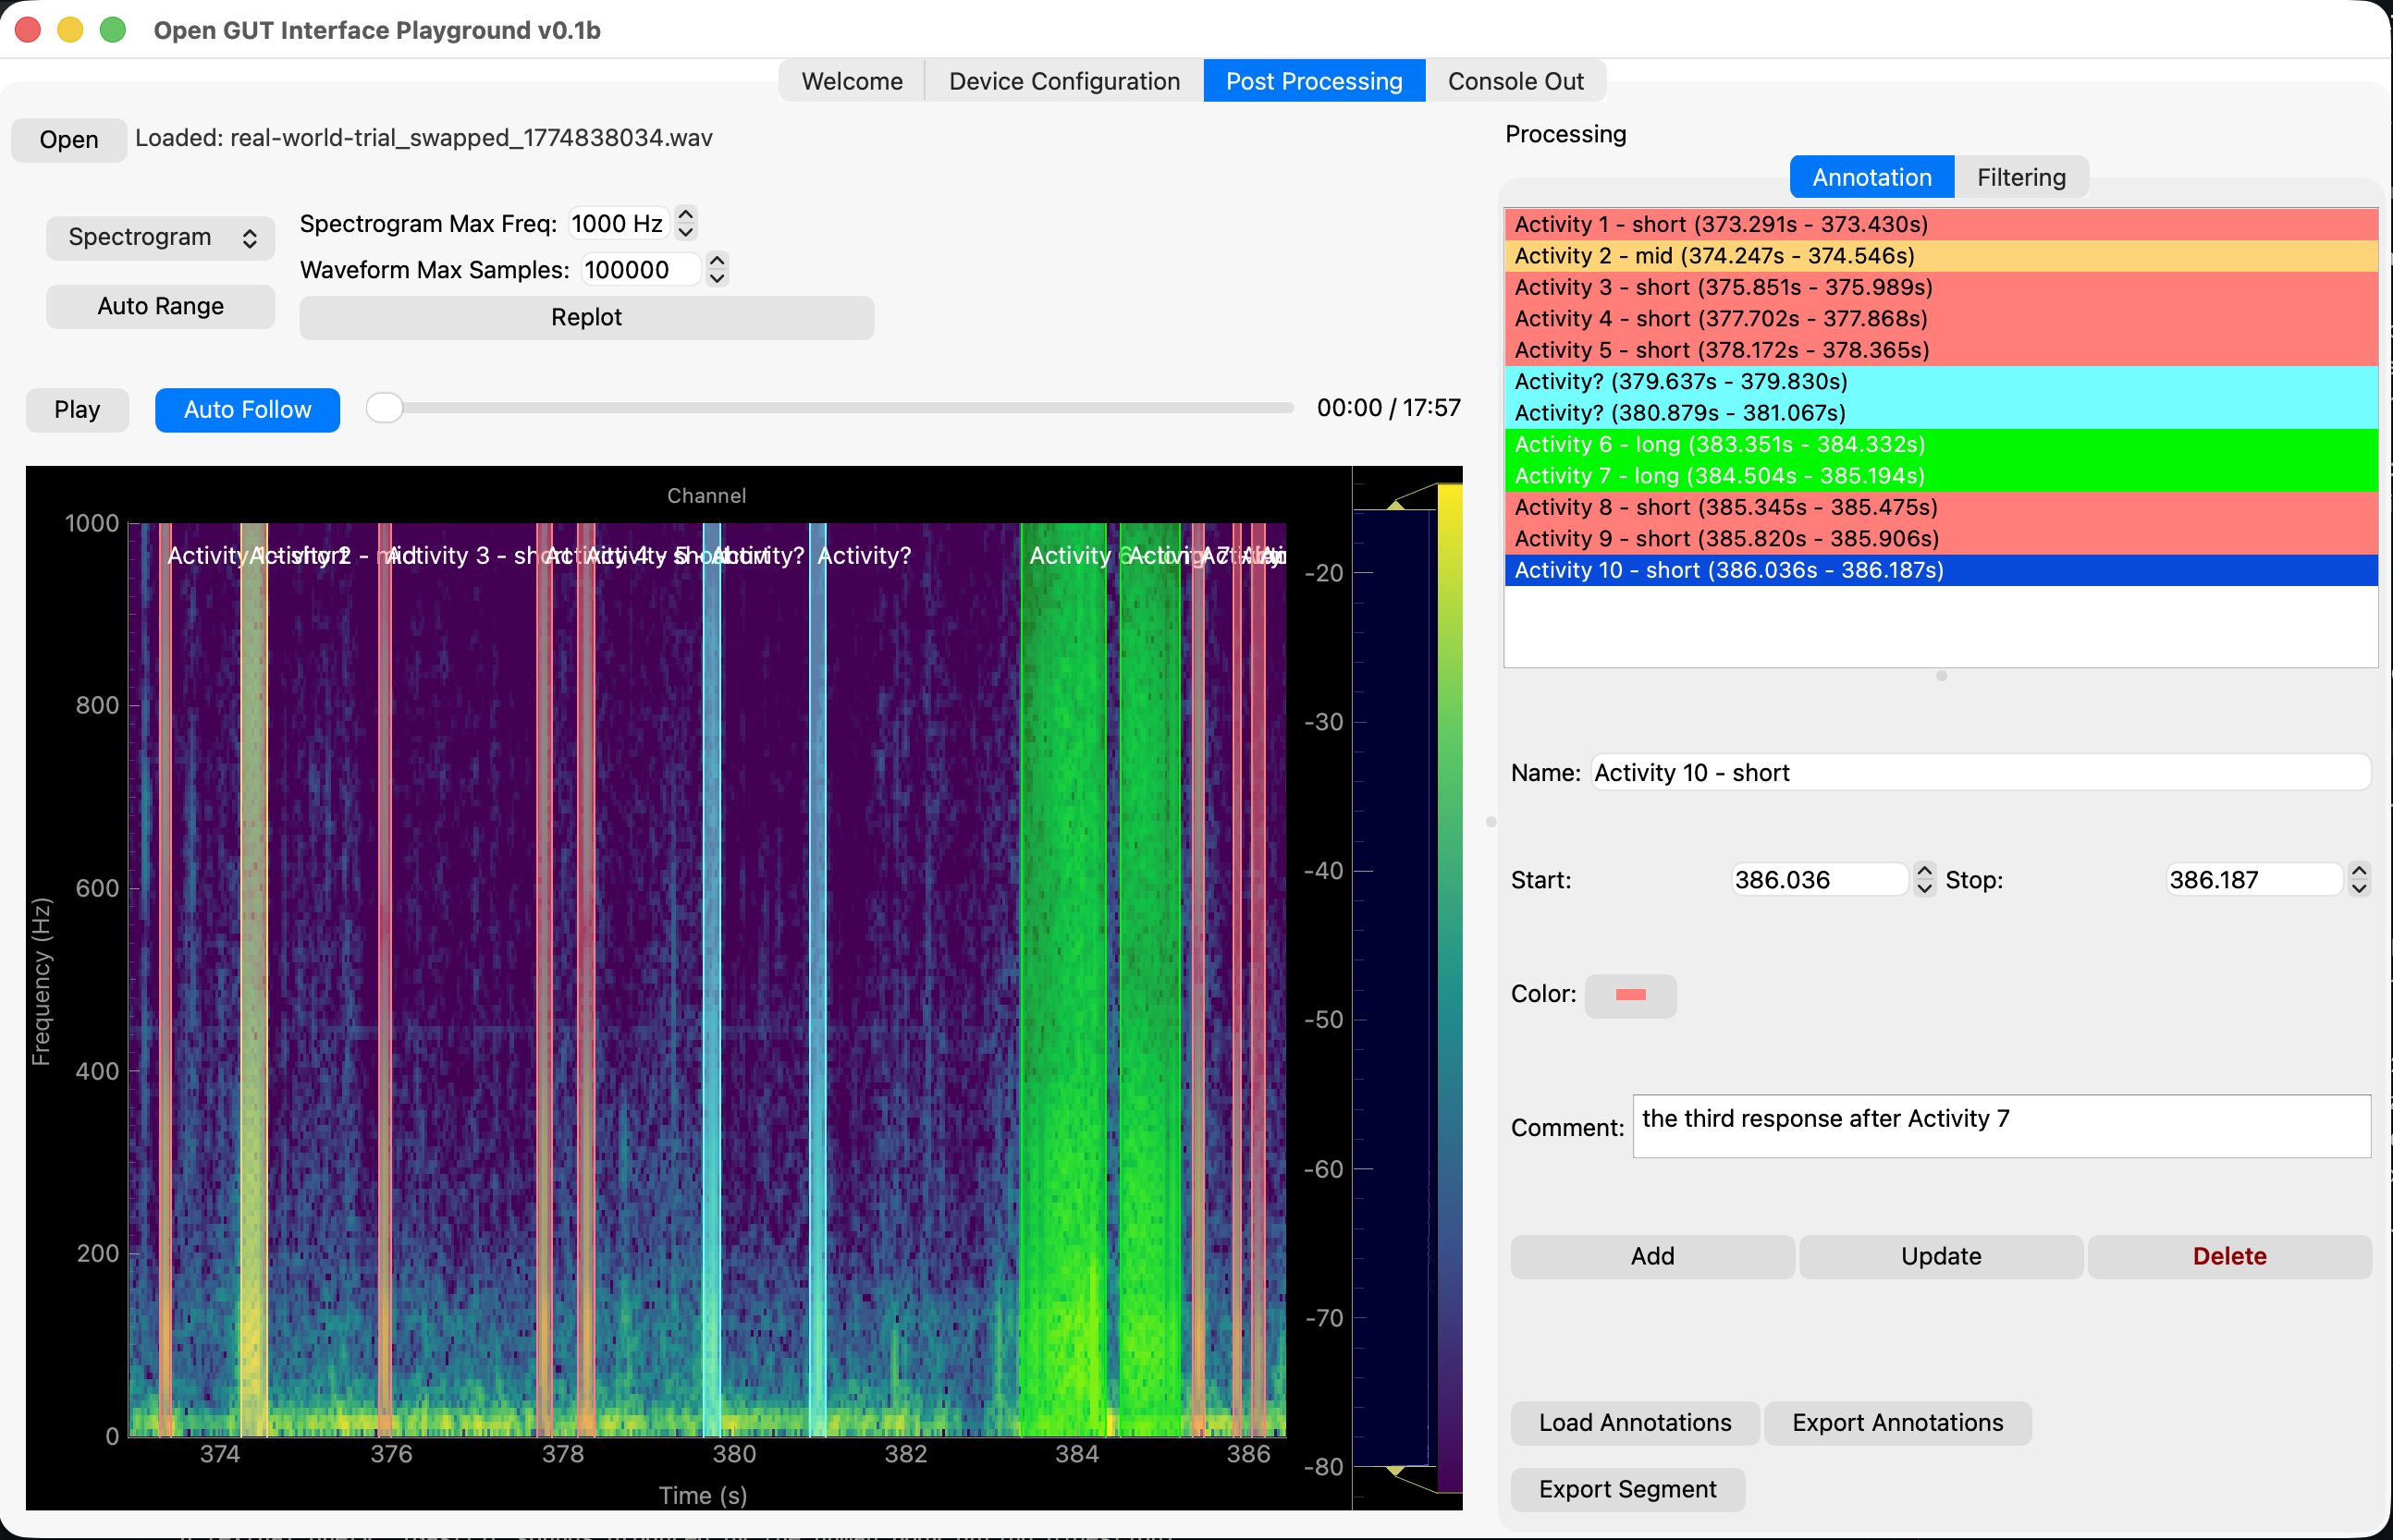Select the Post Processing tab
2393x1540 pixels.
tap(1314, 81)
